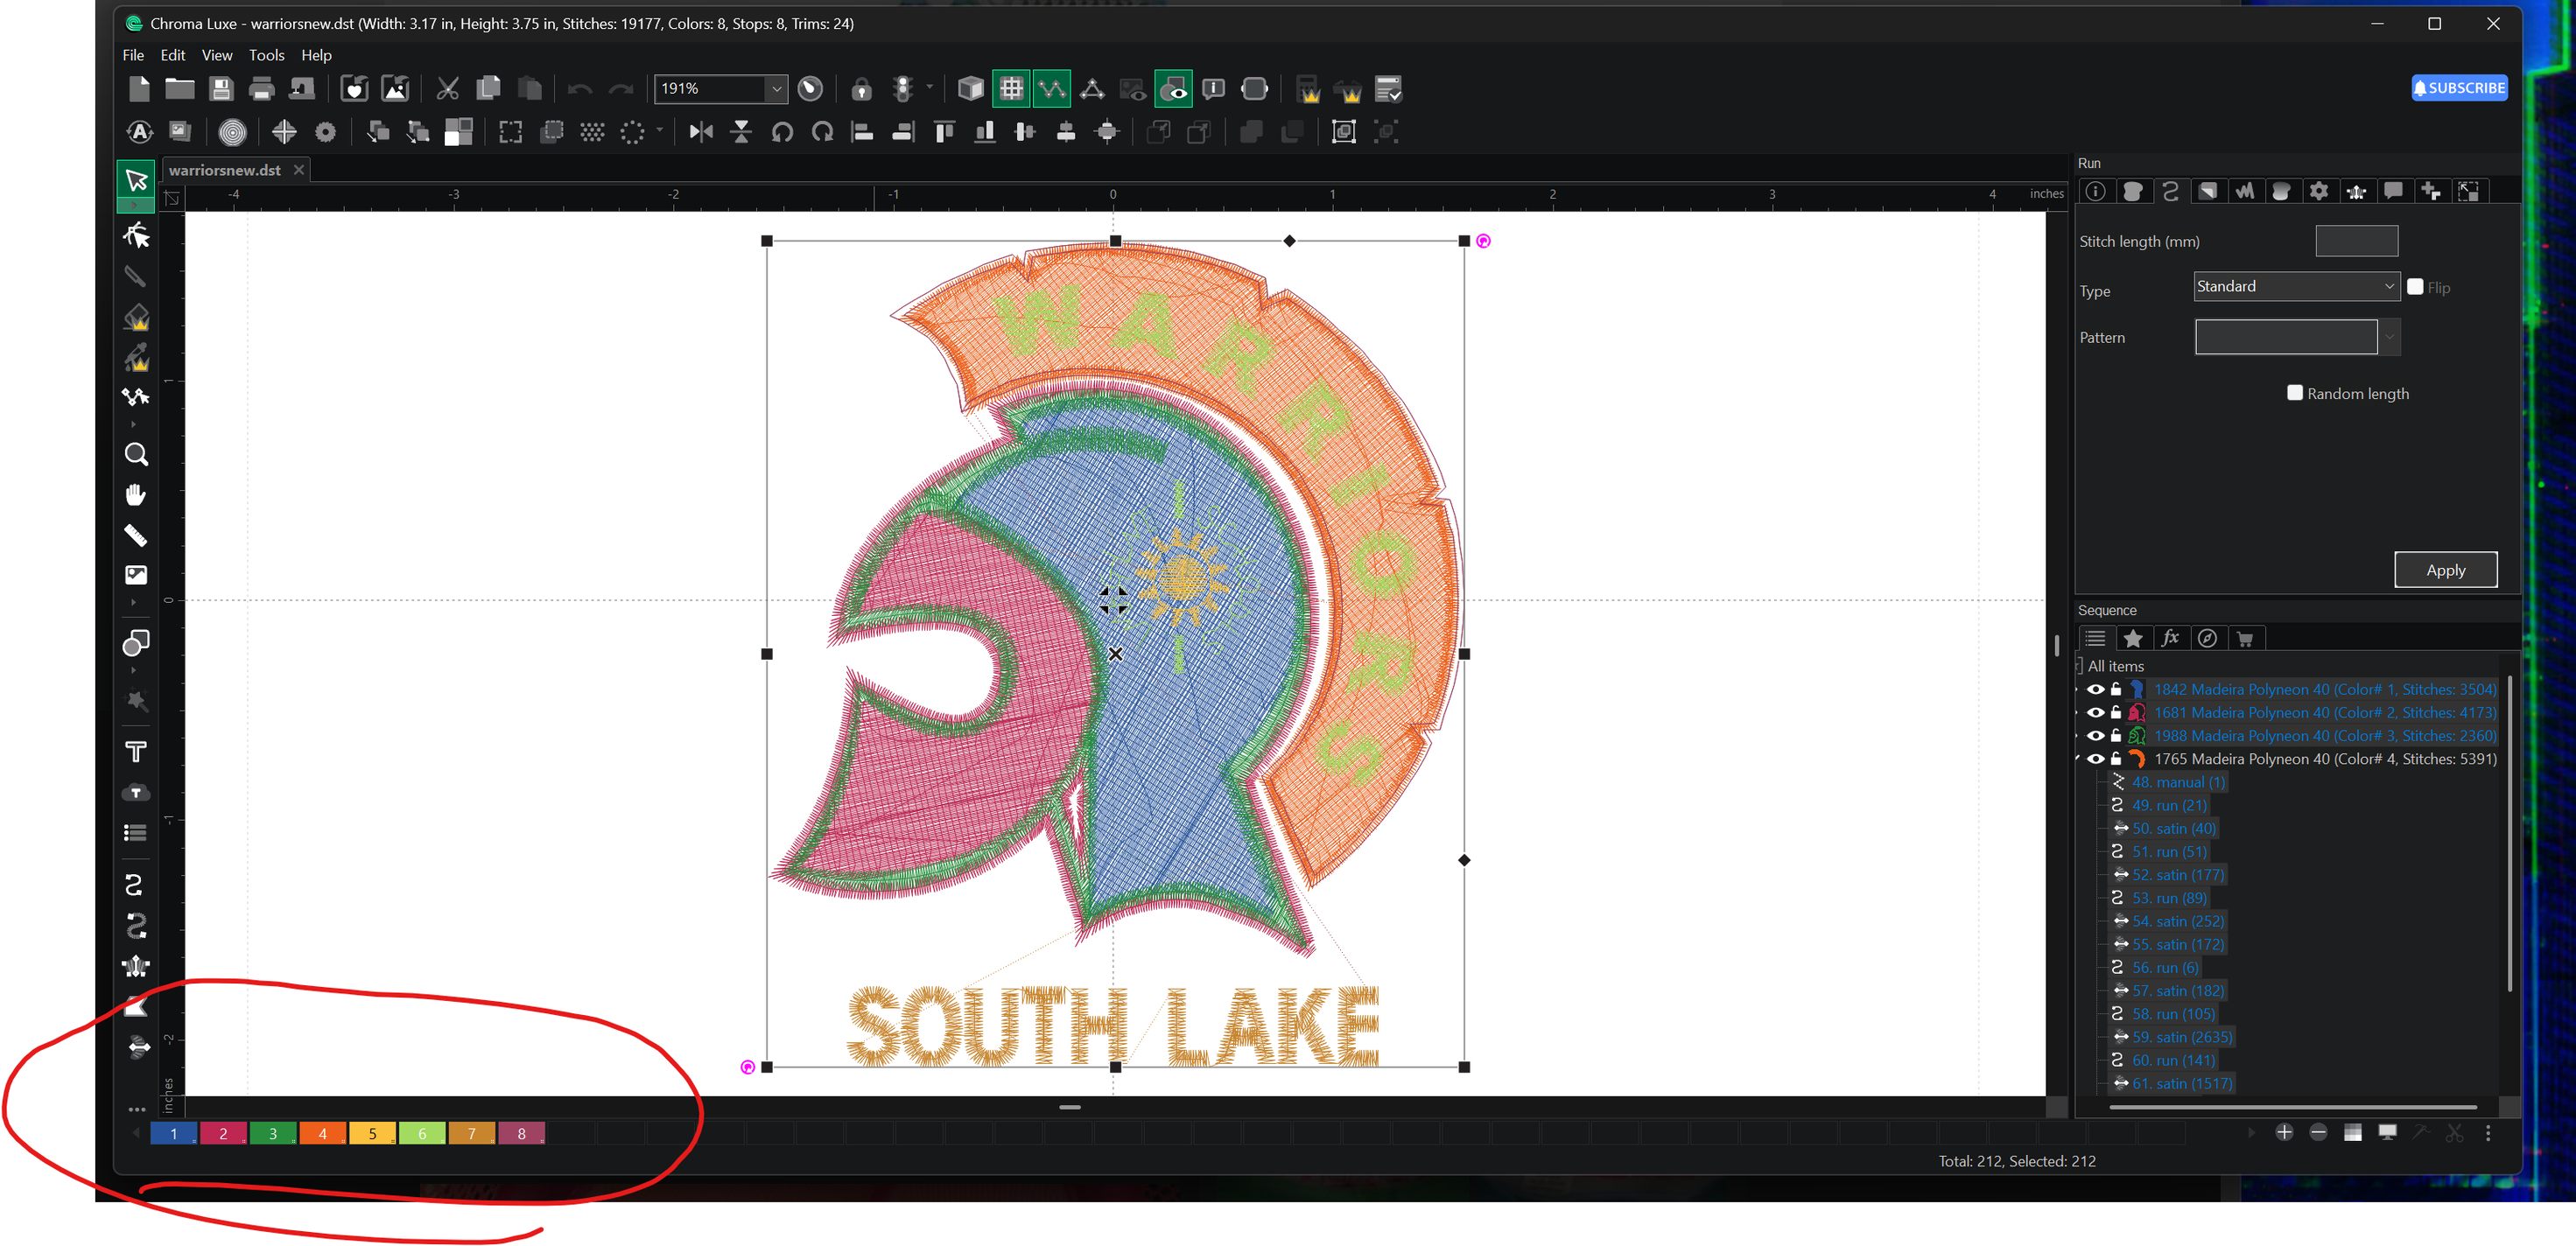
Task: Click the three dots at toolbar bottom
Action: point(137,1109)
